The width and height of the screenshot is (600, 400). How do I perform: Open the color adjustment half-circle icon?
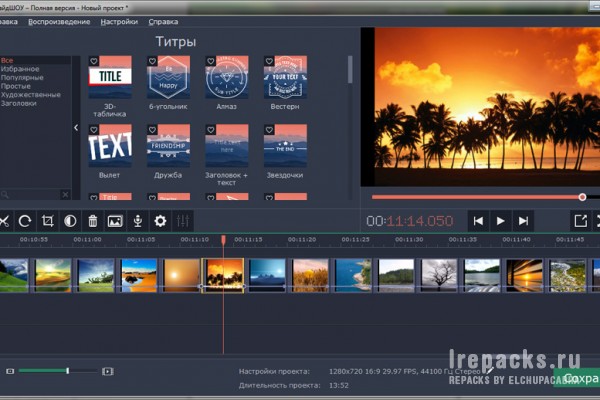click(70, 221)
